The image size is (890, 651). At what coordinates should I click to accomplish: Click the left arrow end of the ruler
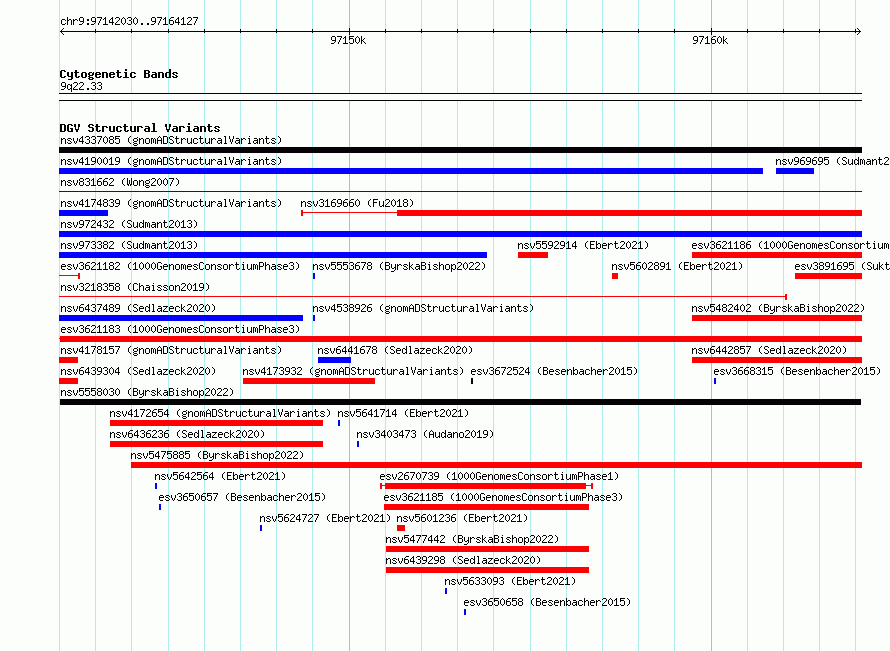coord(62,32)
